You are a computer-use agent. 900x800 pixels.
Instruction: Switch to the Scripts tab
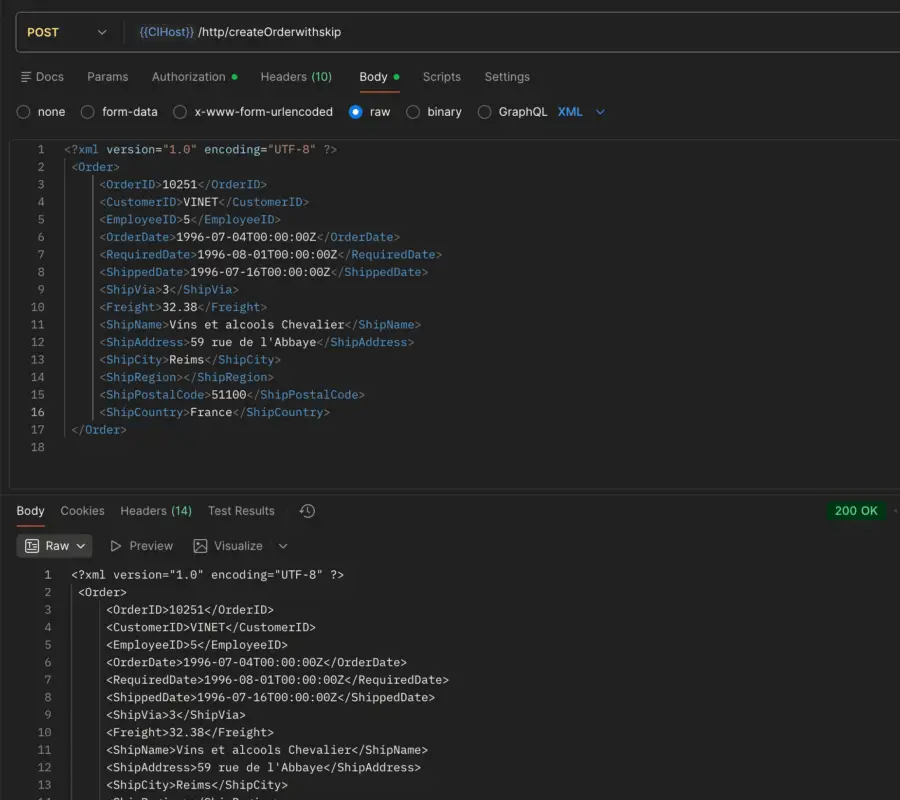click(441, 77)
